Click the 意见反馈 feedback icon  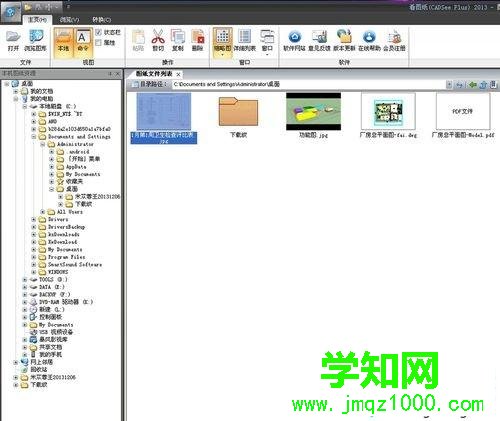319,40
